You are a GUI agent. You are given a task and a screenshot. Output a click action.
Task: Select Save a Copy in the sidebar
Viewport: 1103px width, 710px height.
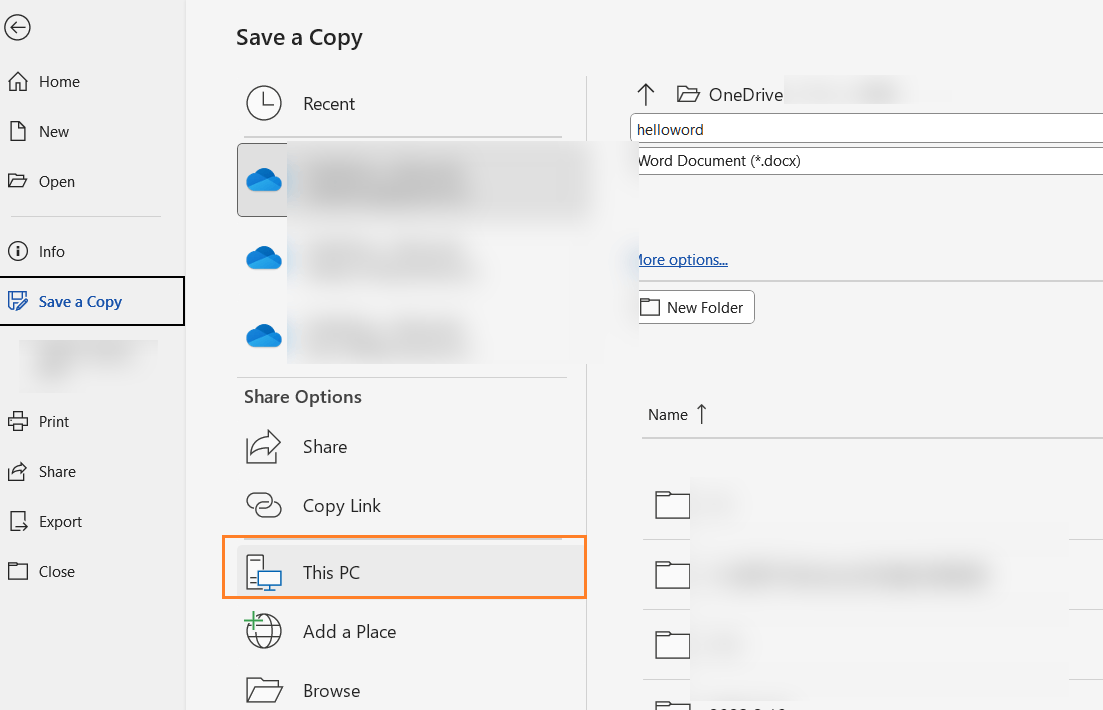click(78, 300)
